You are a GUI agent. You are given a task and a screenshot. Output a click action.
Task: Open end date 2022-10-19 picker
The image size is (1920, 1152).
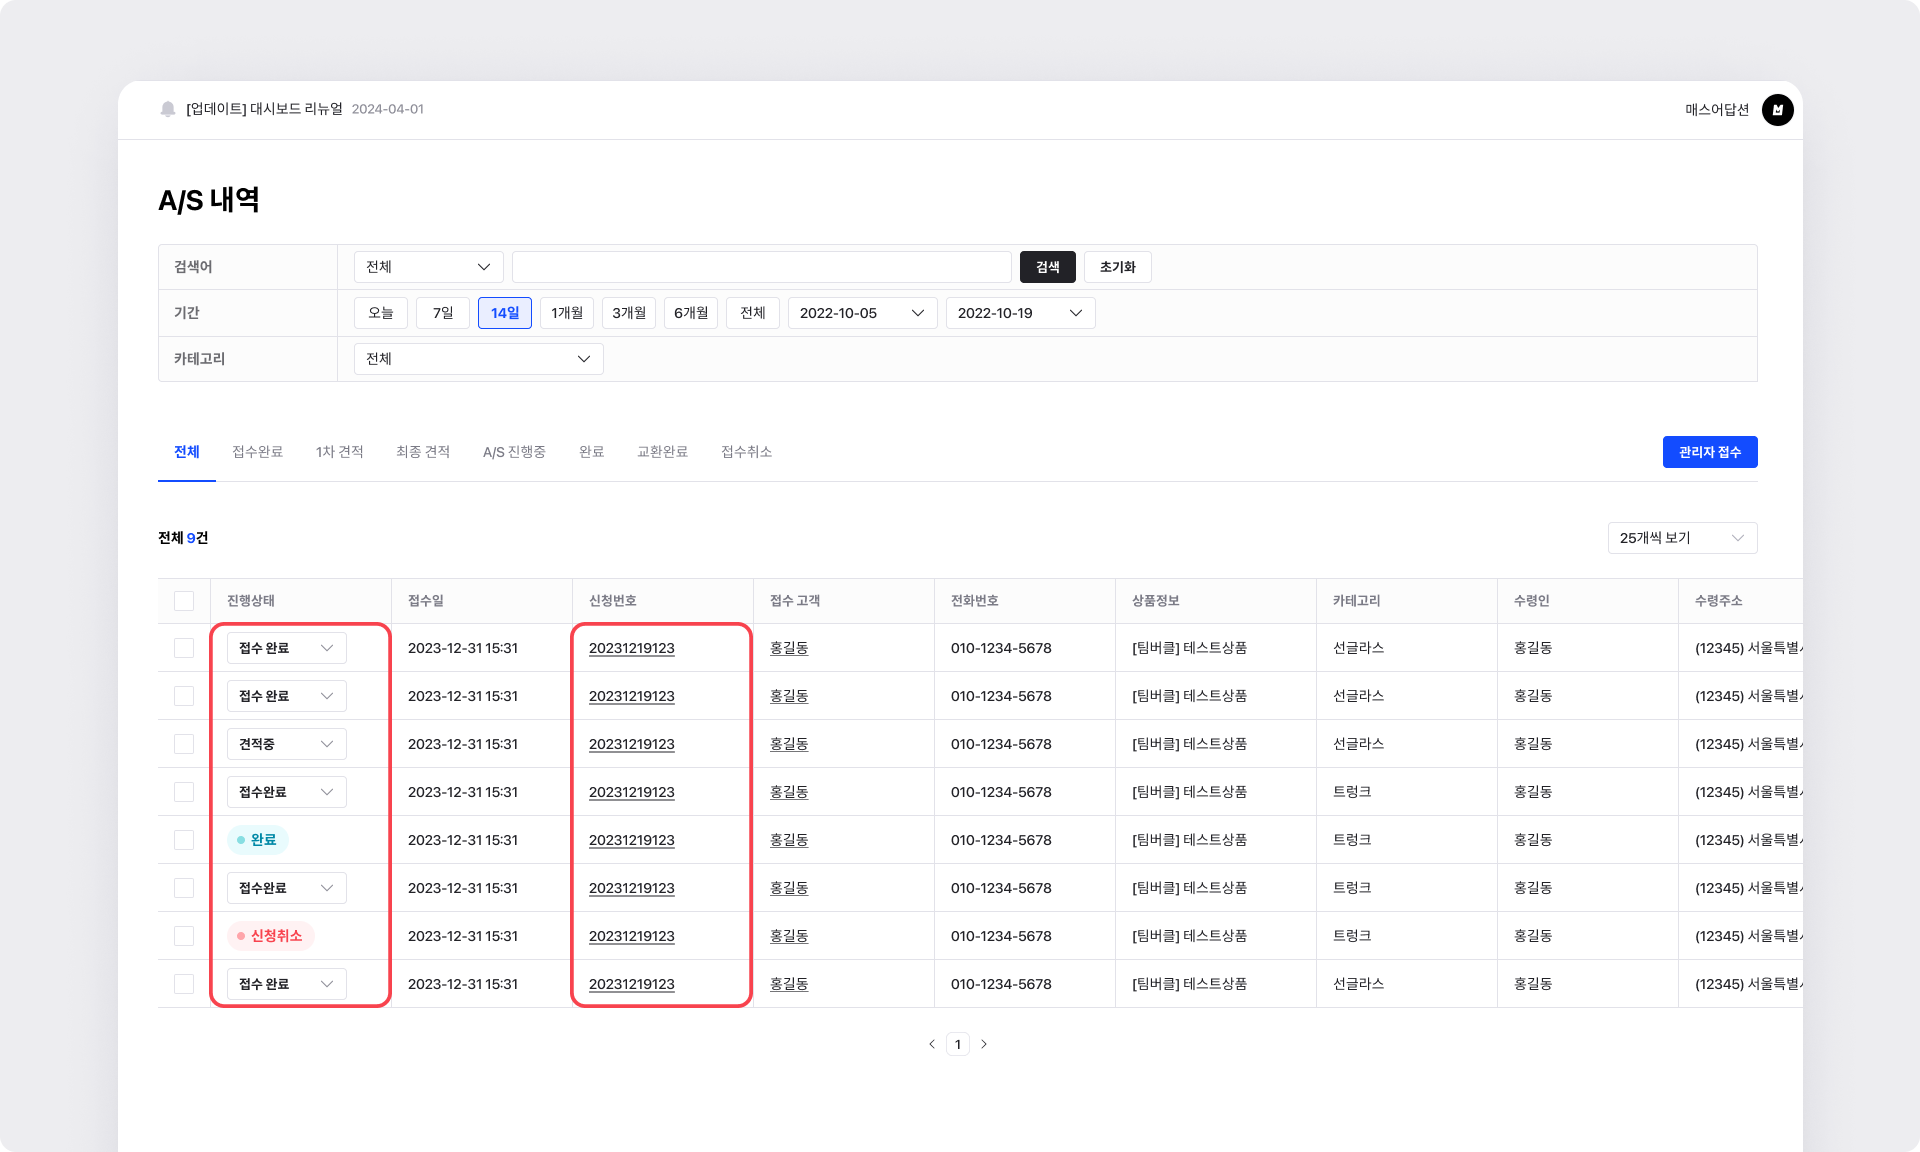(x=1020, y=313)
